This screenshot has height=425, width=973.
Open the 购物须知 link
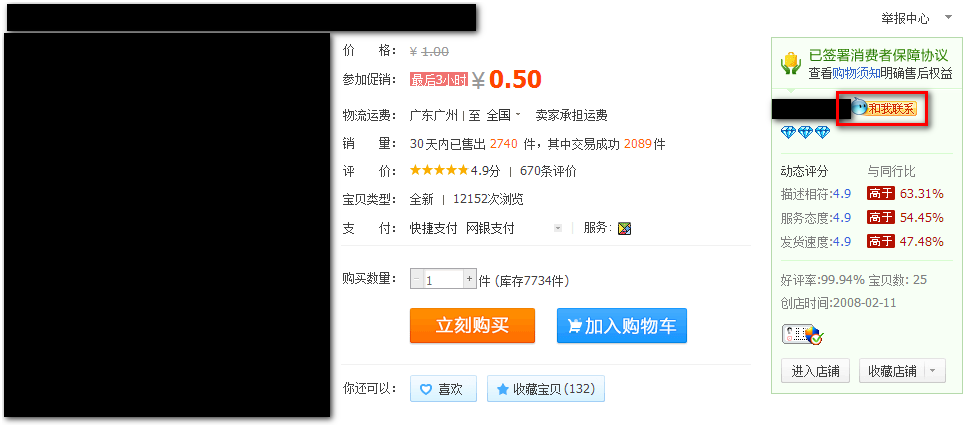(x=856, y=73)
